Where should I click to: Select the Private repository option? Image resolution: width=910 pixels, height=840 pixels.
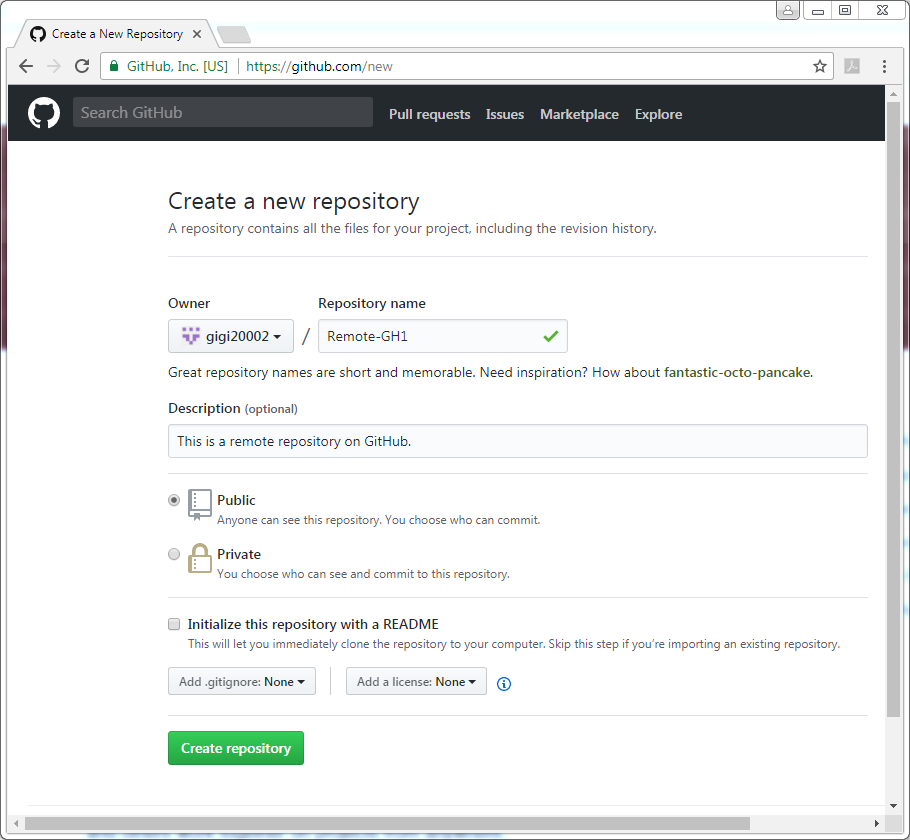[x=174, y=554]
